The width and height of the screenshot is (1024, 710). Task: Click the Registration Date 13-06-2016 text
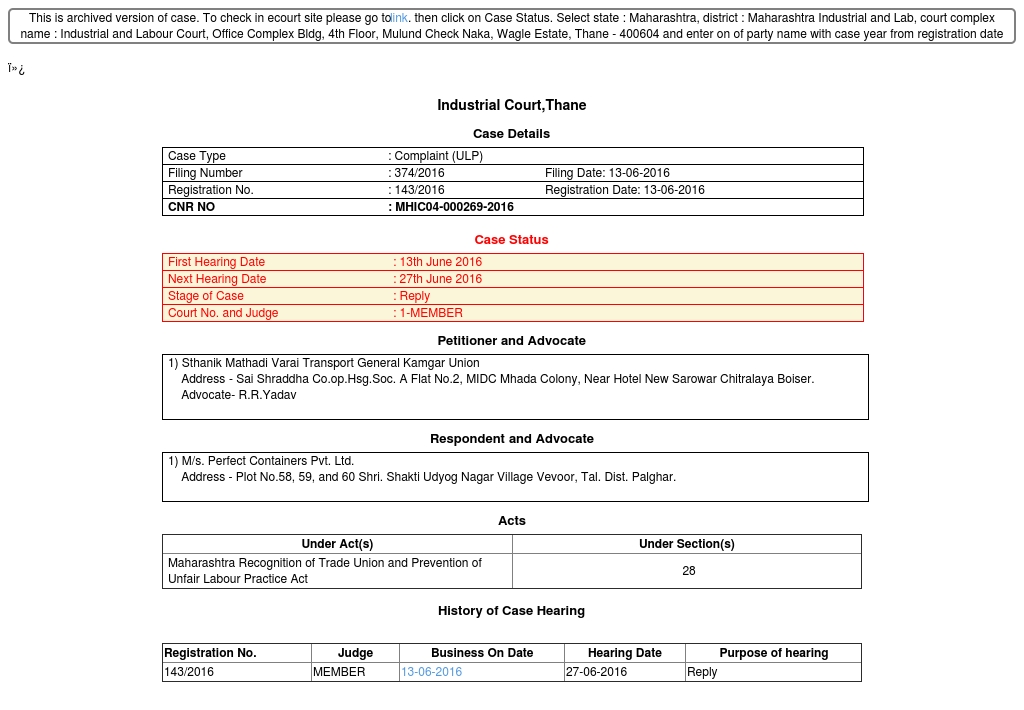click(x=624, y=190)
